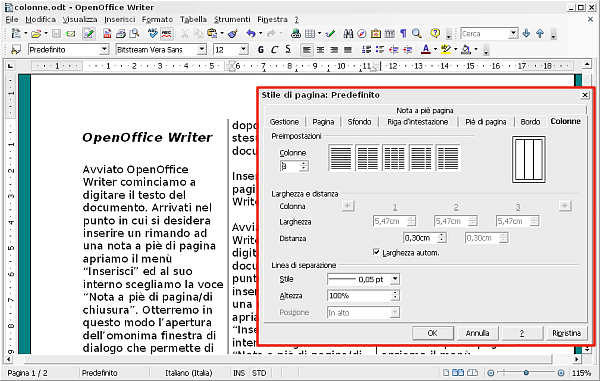The width and height of the screenshot is (600, 381).
Task: Toggle STD selection mode in status bar
Action: 259,373
